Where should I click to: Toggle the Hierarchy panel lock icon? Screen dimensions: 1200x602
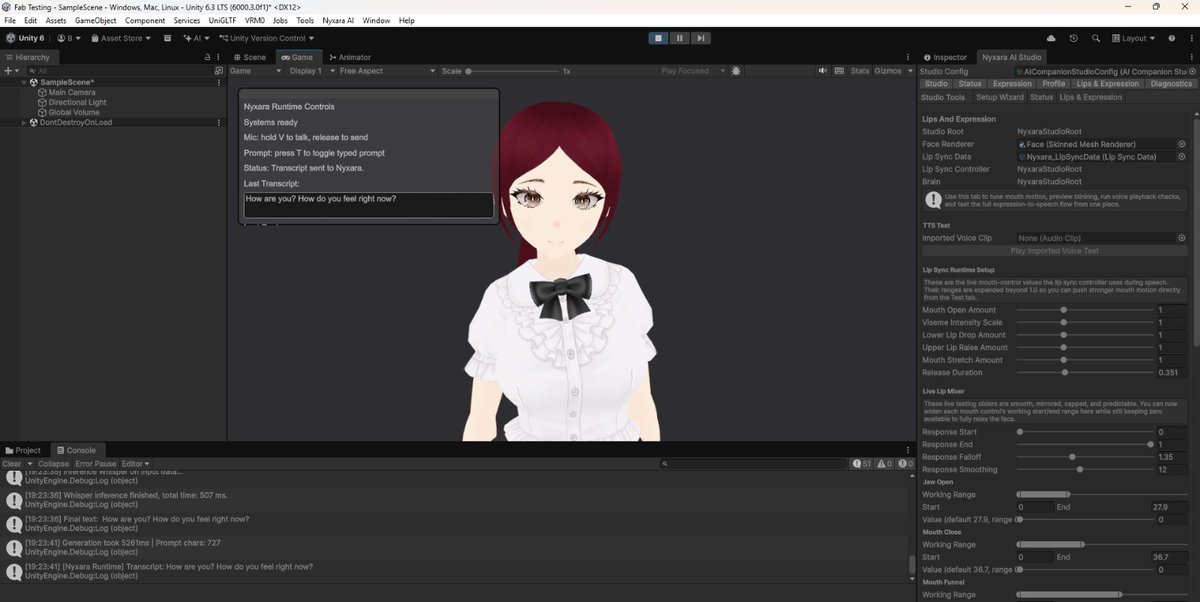click(208, 57)
